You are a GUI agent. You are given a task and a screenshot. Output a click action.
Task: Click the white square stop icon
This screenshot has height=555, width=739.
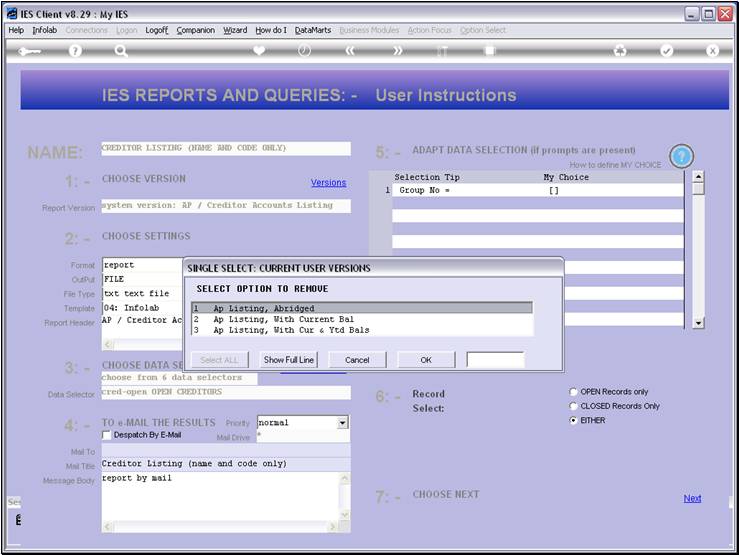pyautogui.click(x=490, y=50)
